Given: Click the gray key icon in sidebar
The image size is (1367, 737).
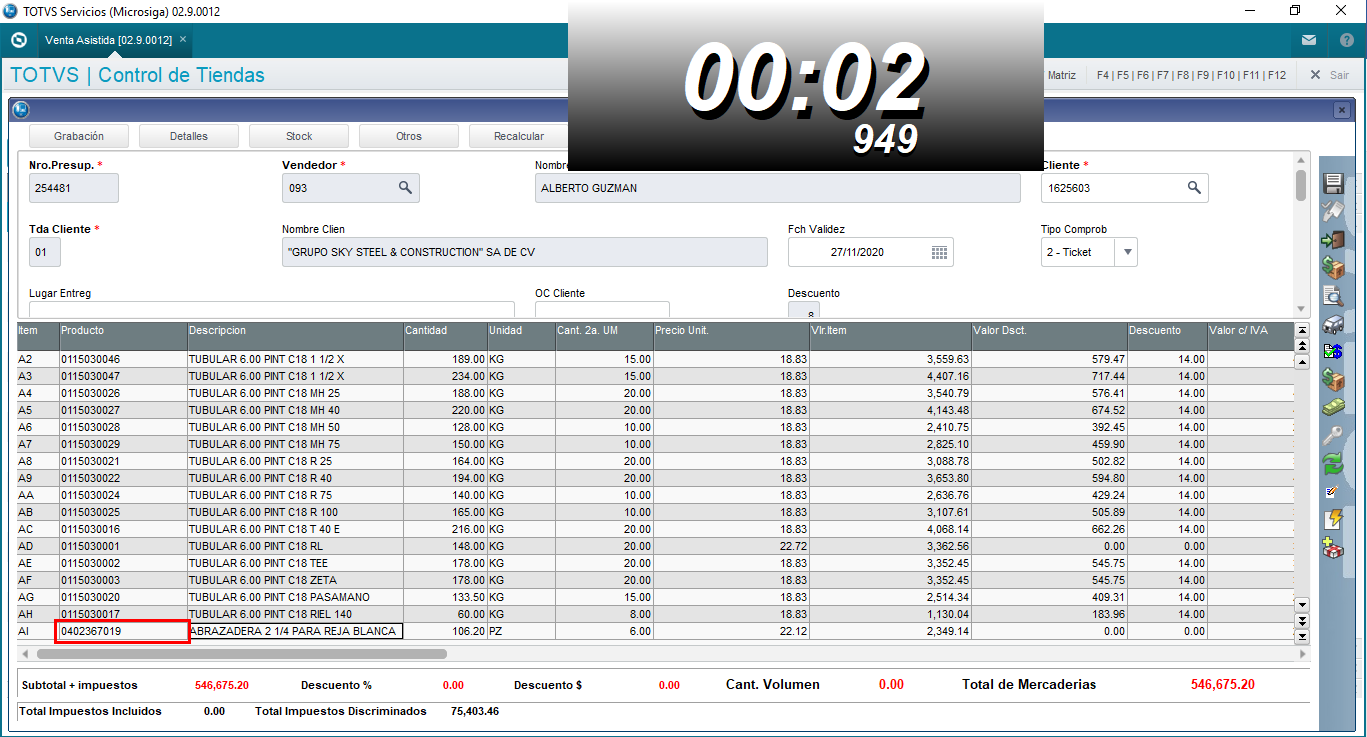Looking at the screenshot, I should (1333, 435).
